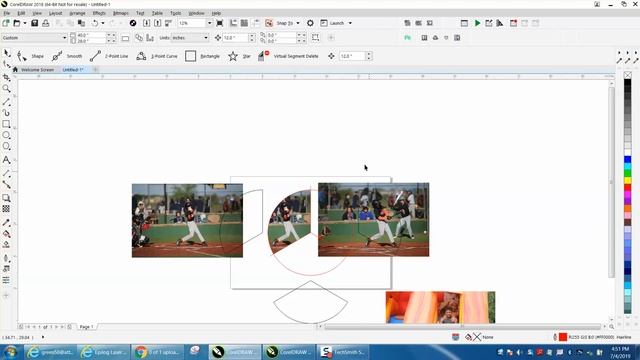The height and width of the screenshot is (360, 640).
Task: Select the Ellipse tool
Action: click(7, 135)
